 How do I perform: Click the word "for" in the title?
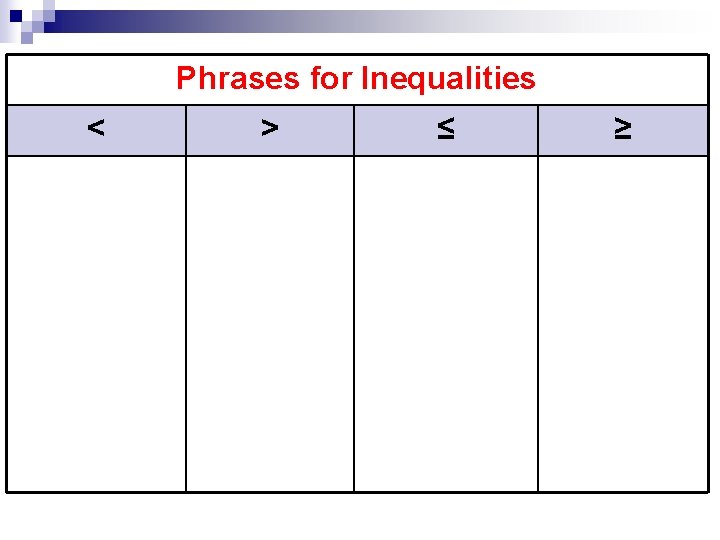tap(331, 78)
